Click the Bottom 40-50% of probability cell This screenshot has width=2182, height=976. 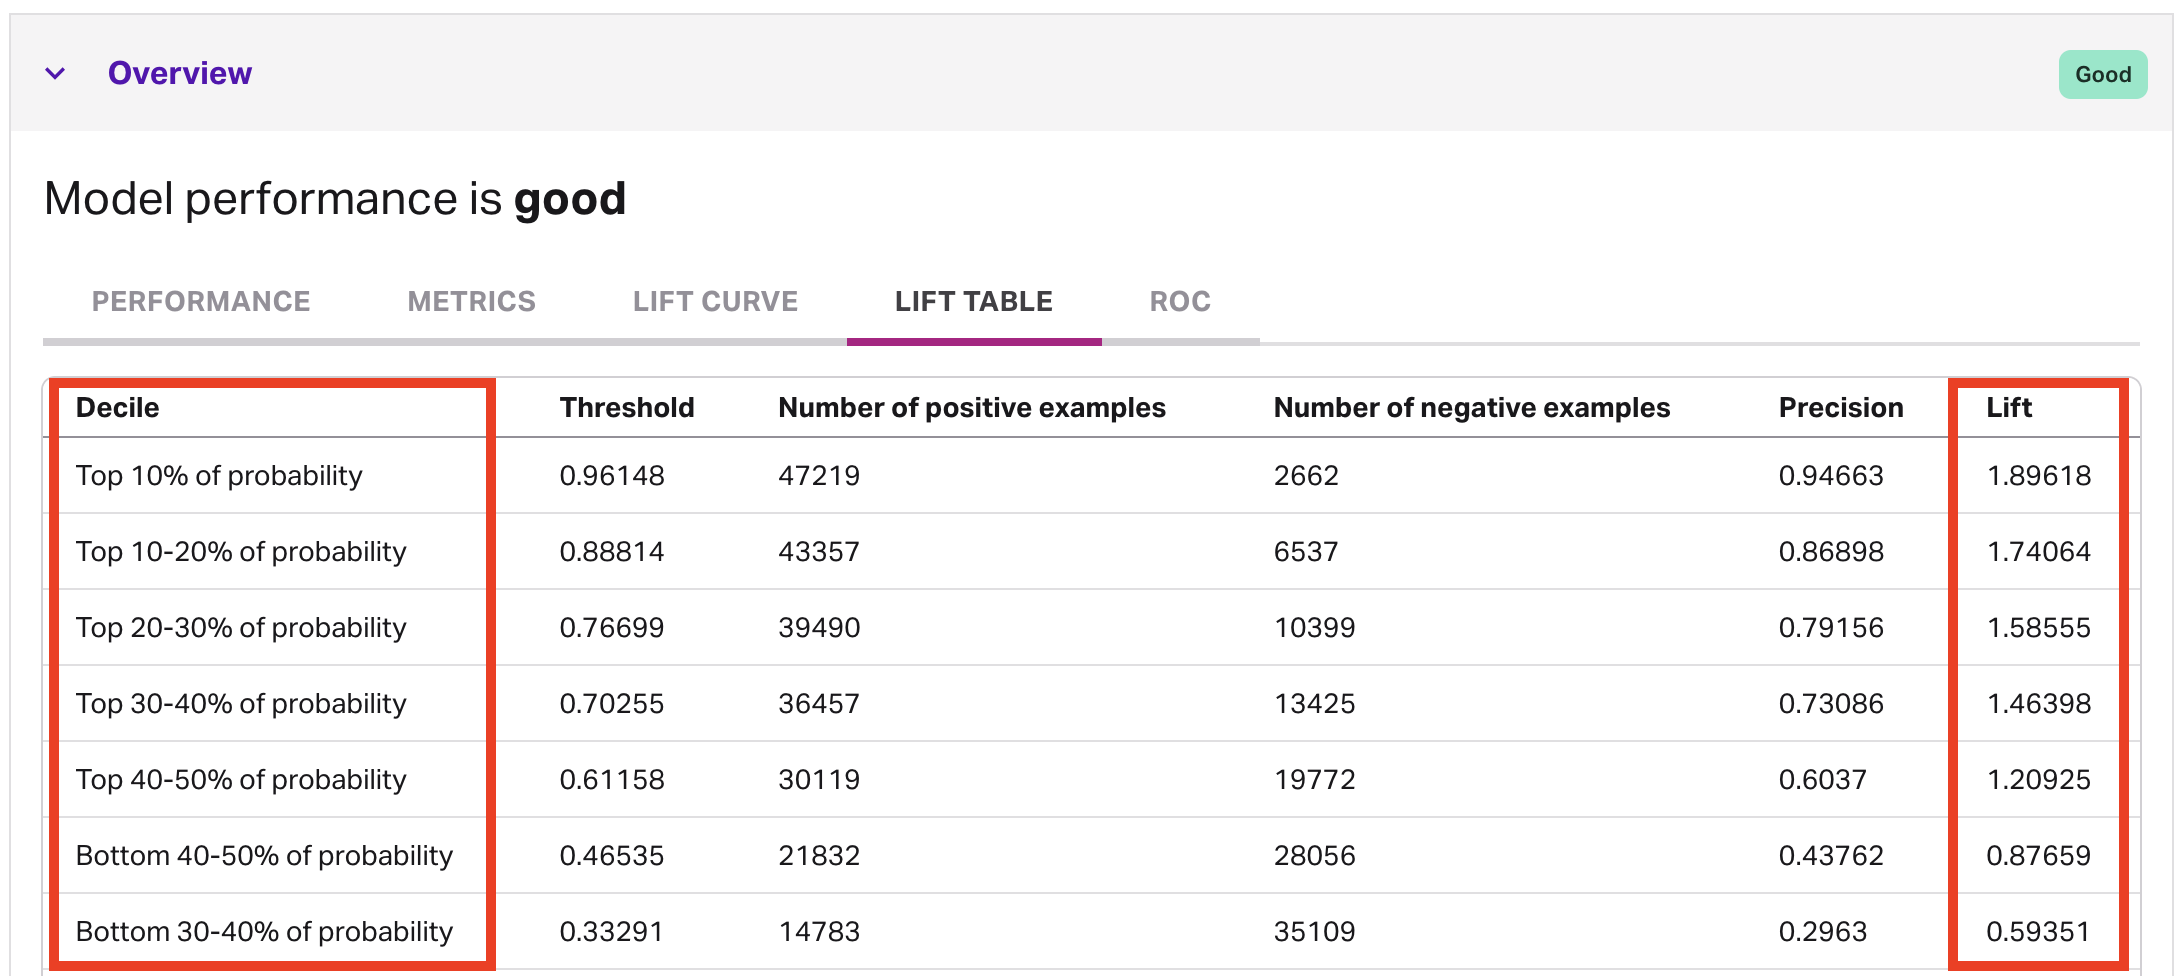tap(264, 855)
